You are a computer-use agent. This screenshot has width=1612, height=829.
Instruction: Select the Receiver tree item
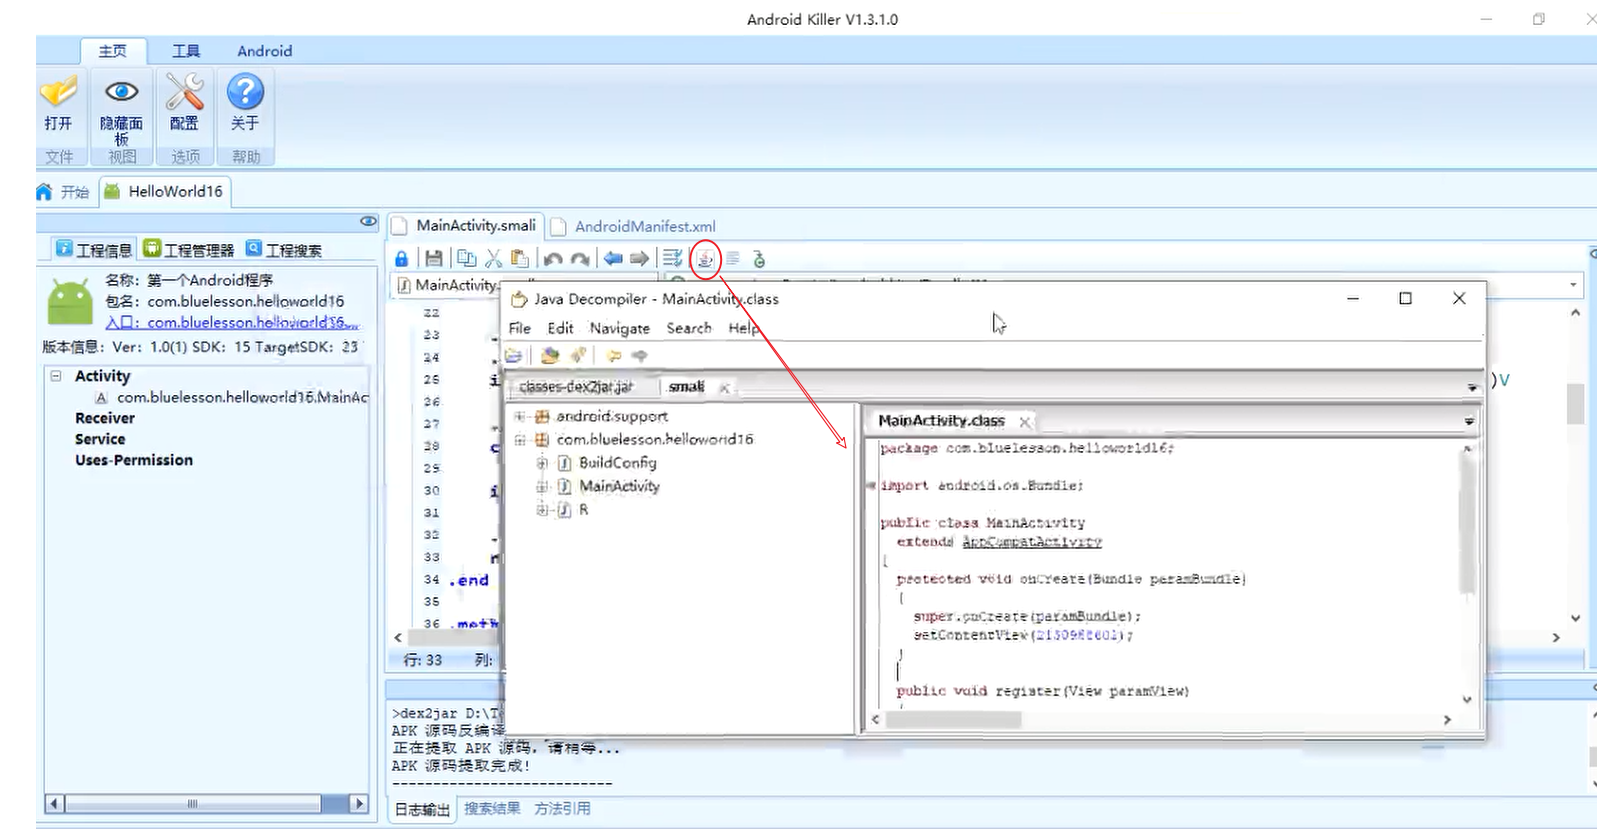coord(104,418)
